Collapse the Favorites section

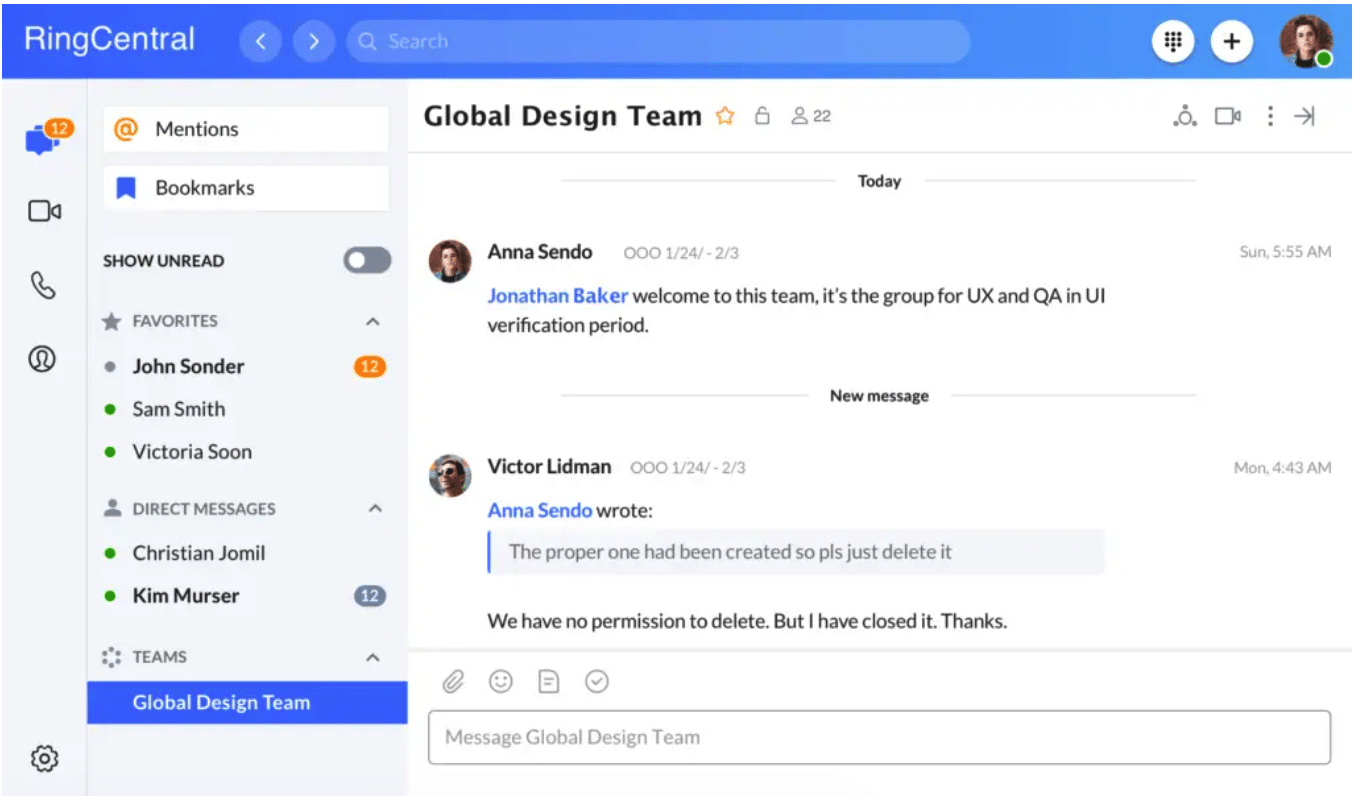[x=373, y=322]
